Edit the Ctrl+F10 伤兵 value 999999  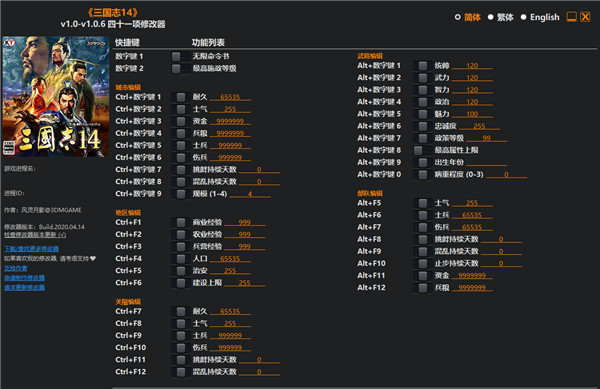230,348
